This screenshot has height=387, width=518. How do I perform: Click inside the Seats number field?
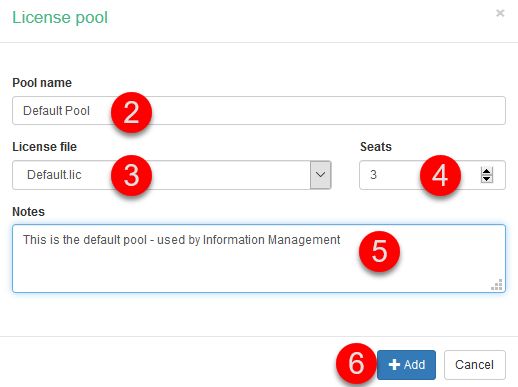432,175
